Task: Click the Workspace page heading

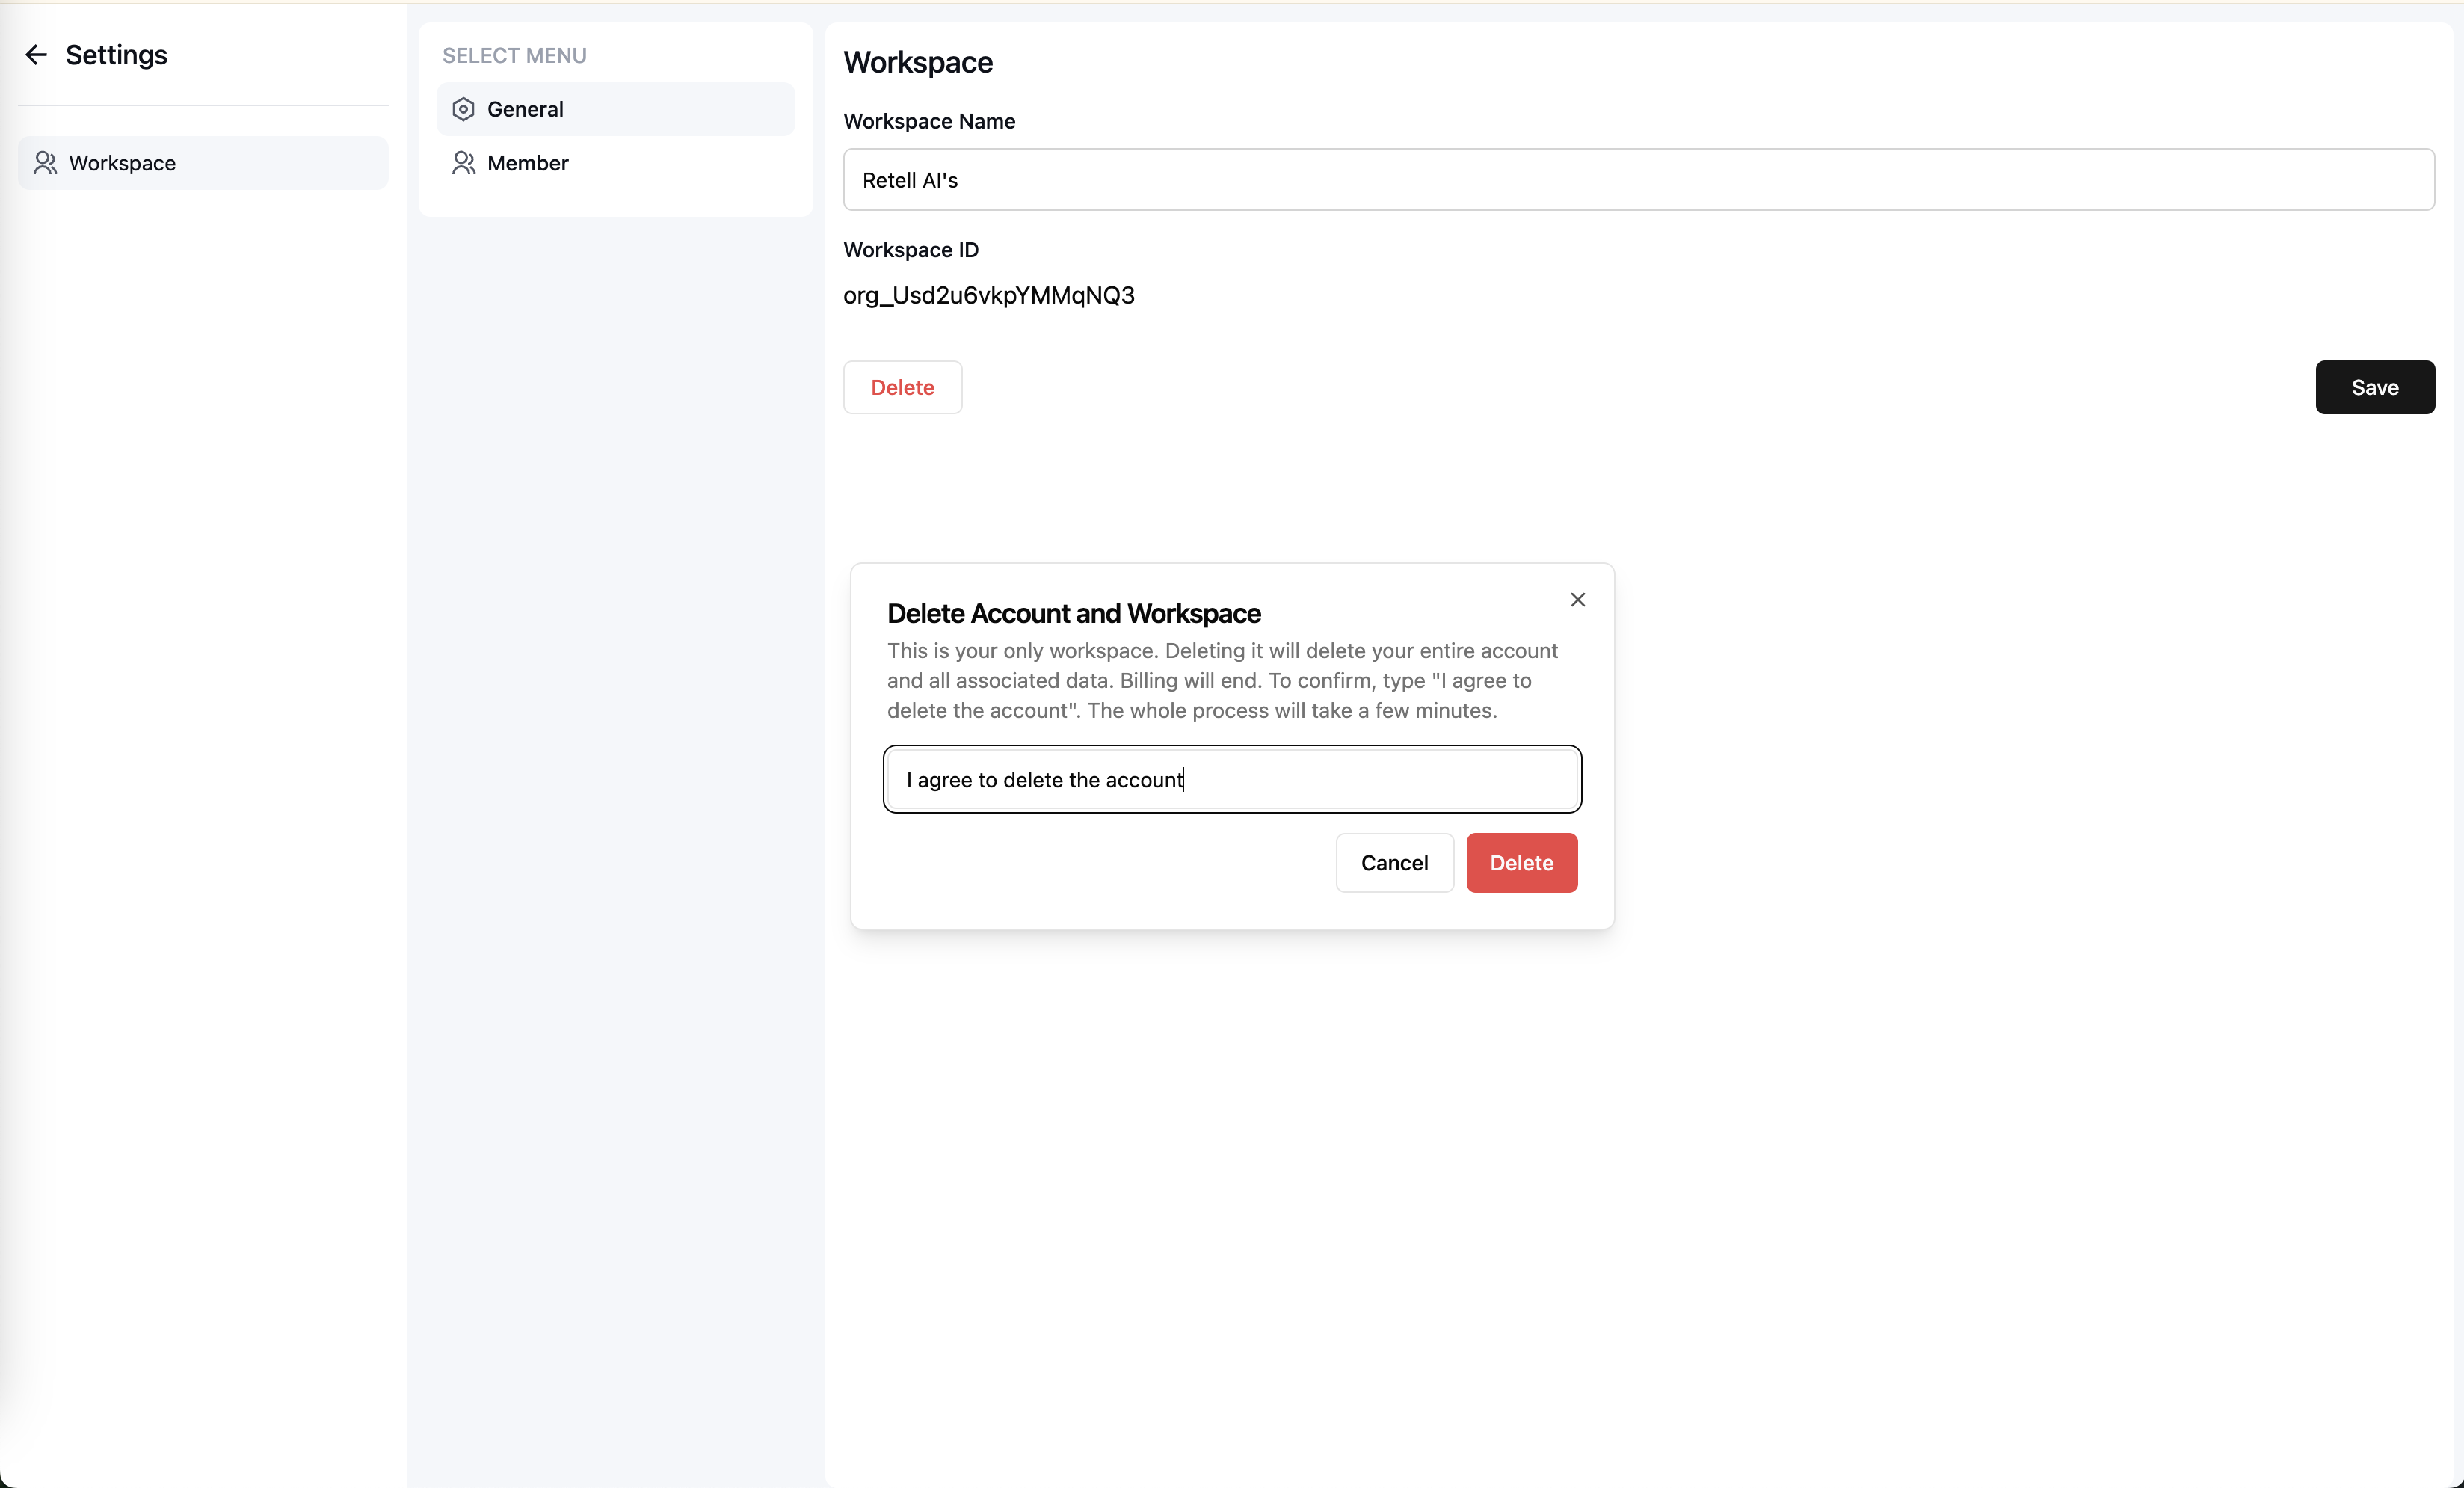Action: point(917,62)
